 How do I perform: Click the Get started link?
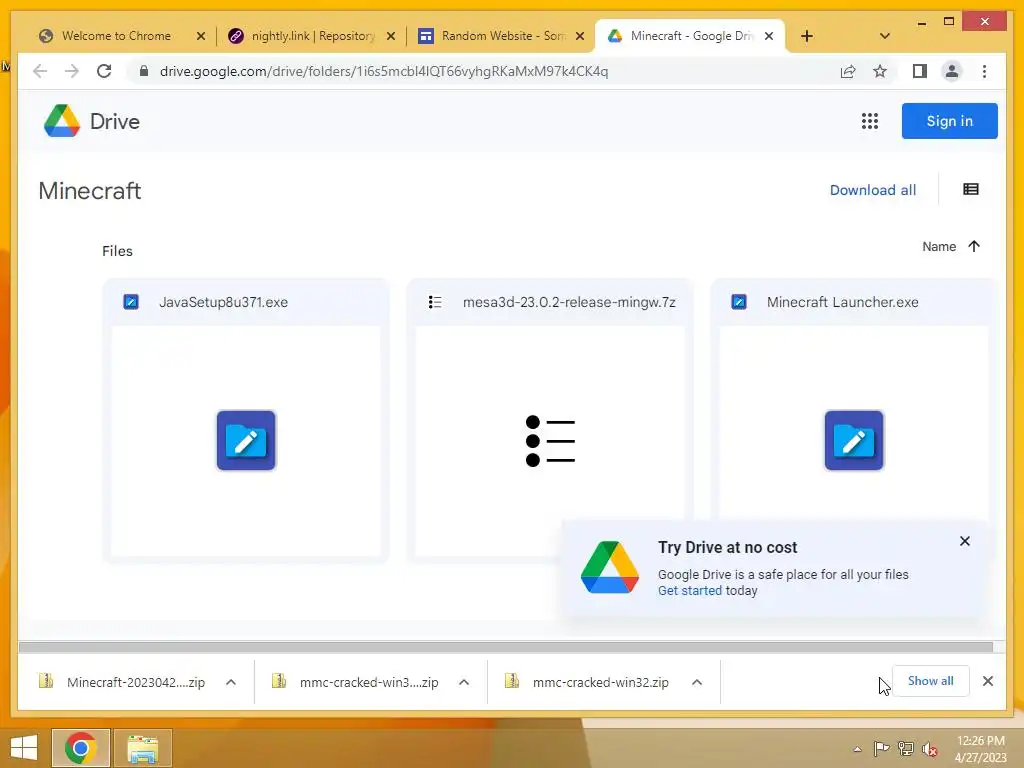690,590
